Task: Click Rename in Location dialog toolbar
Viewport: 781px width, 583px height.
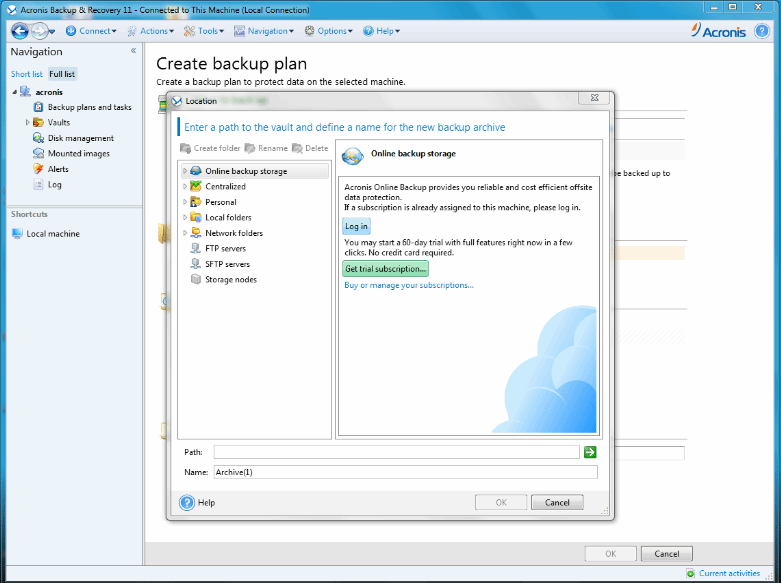Action: (x=266, y=148)
